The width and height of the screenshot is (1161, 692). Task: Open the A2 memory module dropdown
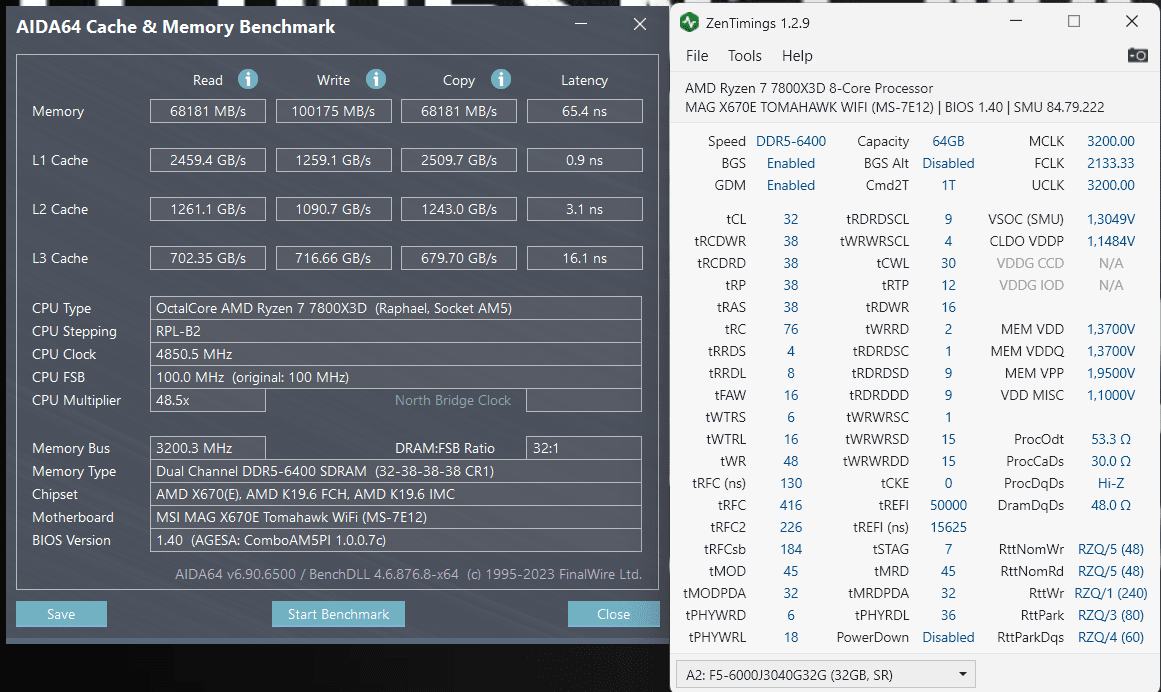click(x=826, y=675)
